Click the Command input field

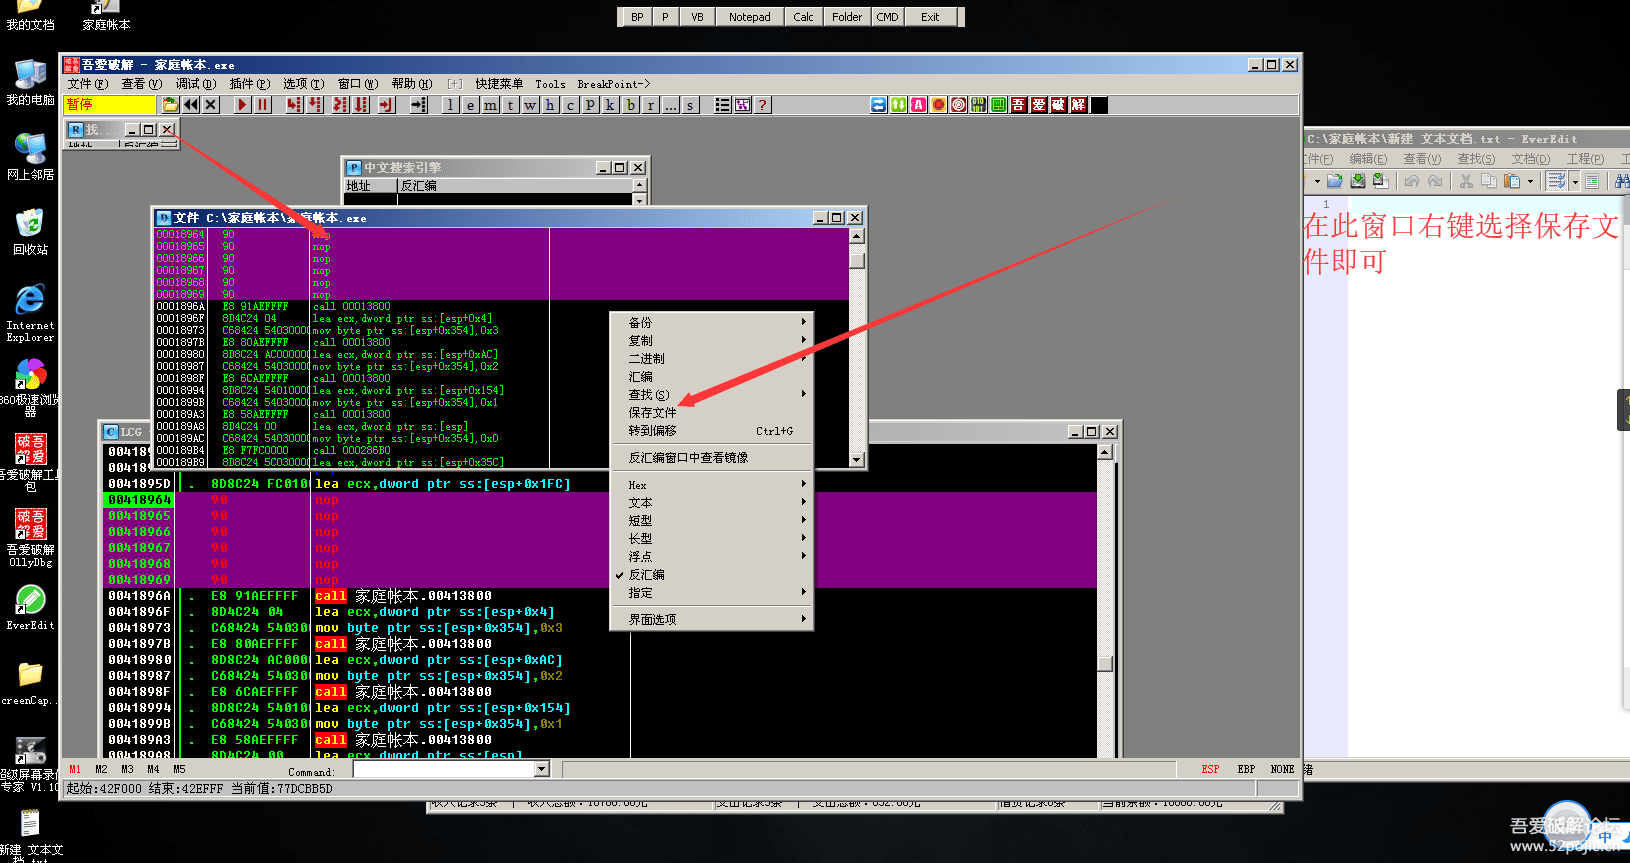pyautogui.click(x=444, y=769)
